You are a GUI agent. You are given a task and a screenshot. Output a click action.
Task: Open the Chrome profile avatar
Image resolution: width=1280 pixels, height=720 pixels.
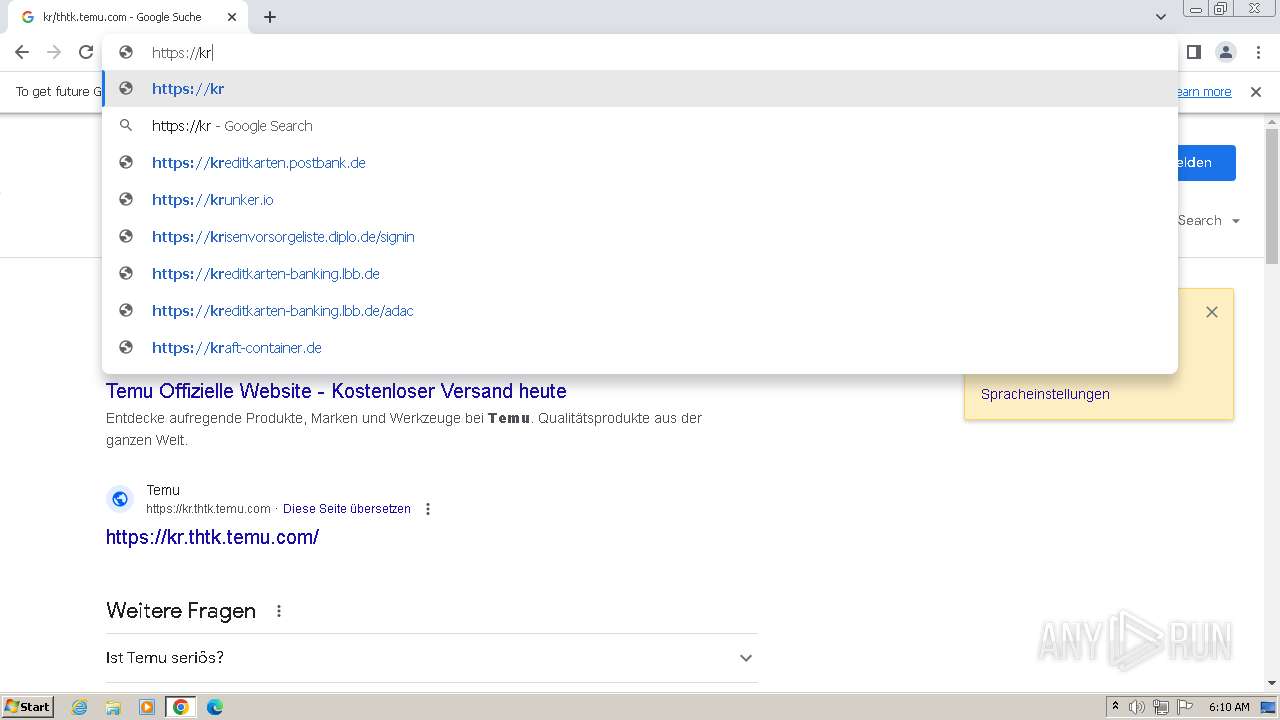1225,52
